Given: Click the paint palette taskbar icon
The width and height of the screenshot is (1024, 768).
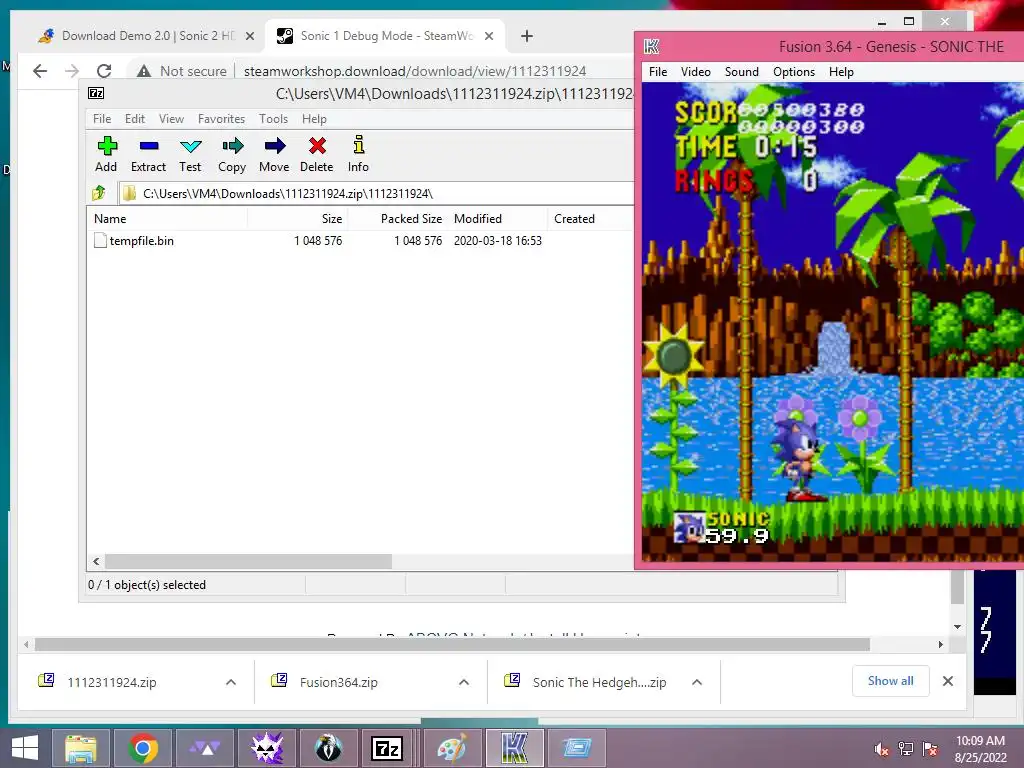Looking at the screenshot, I should tap(452, 748).
